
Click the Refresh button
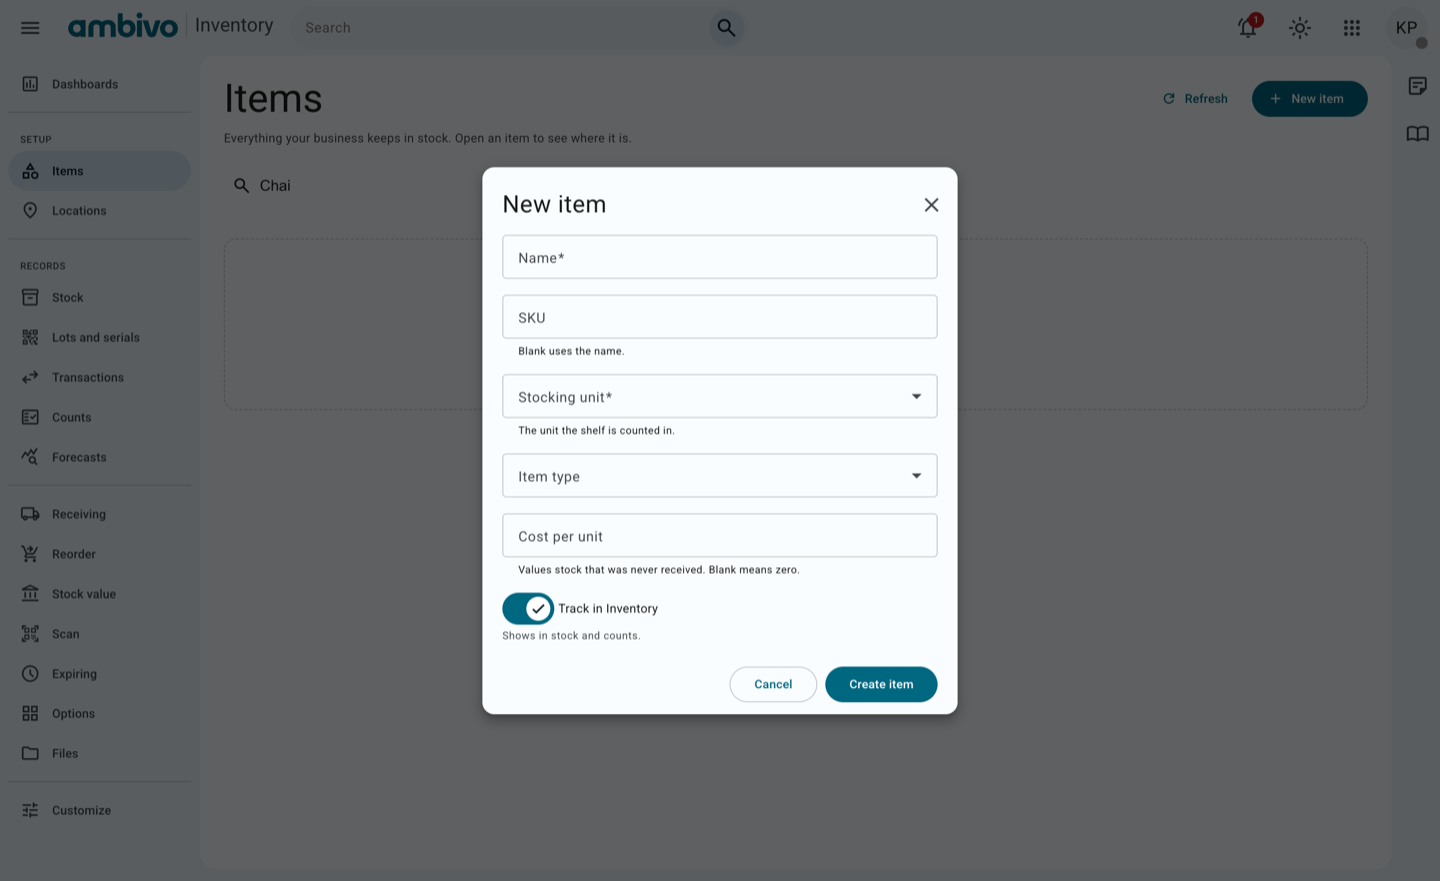pyautogui.click(x=1195, y=99)
